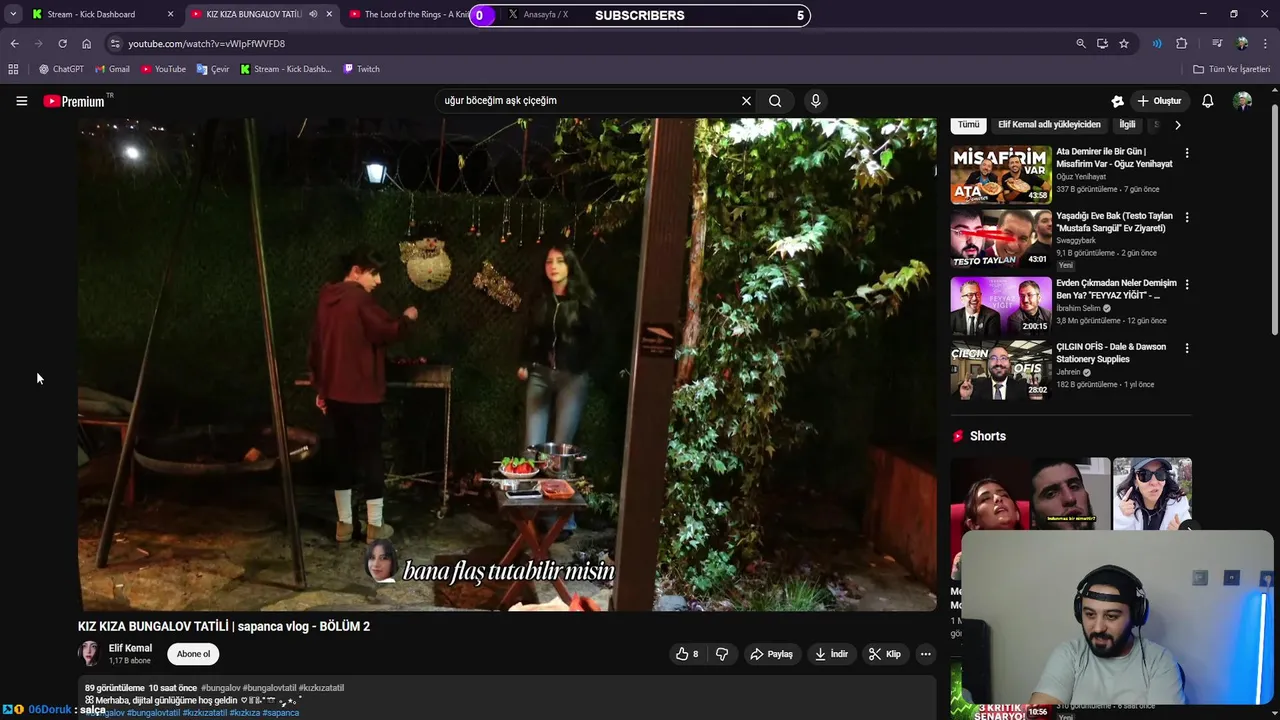Open YouTube account avatar menu
Viewport: 1280px width, 720px height.
coord(1243,101)
